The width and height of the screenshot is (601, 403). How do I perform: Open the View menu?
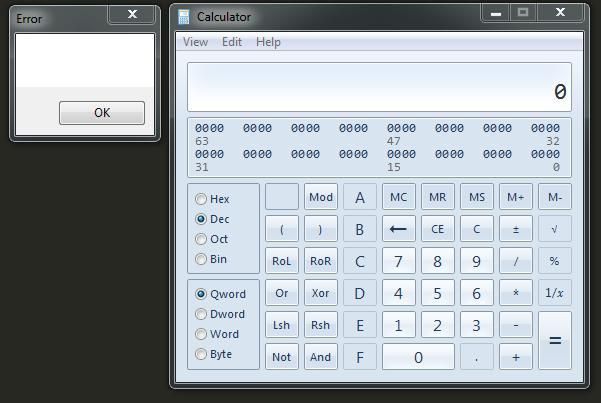tap(195, 41)
